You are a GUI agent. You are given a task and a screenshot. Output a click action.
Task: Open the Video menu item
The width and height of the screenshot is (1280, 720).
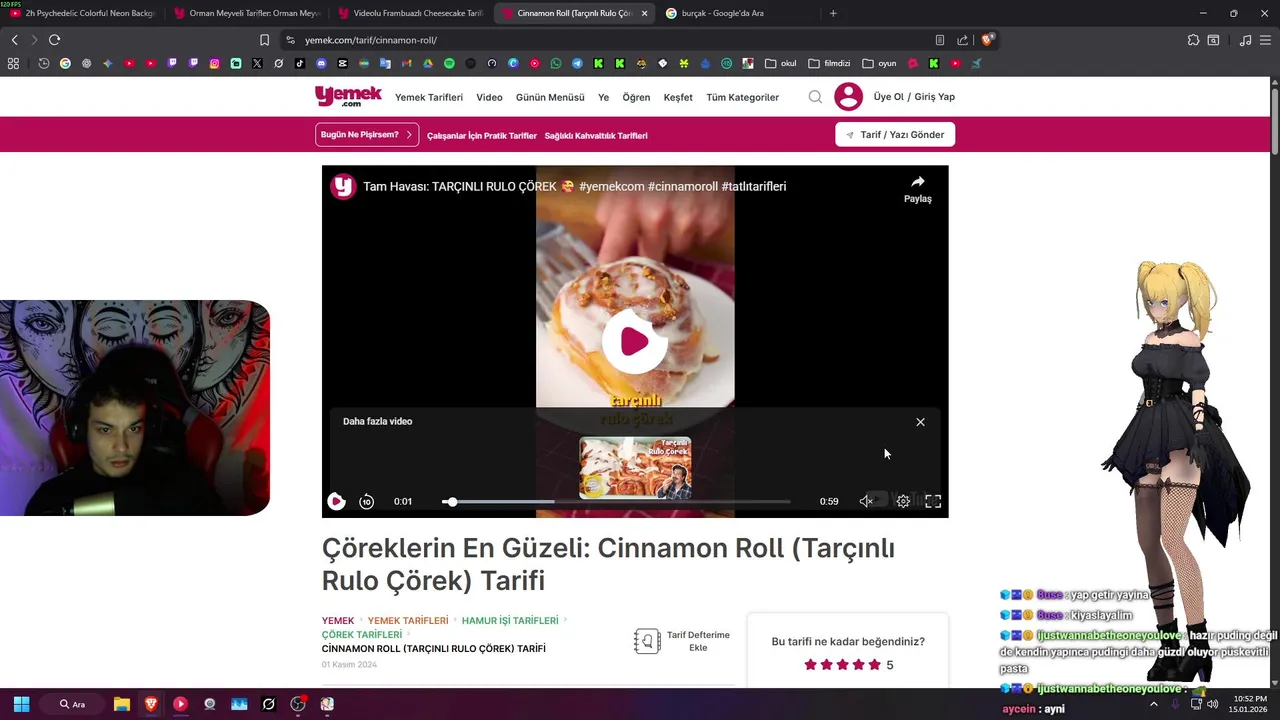489,97
